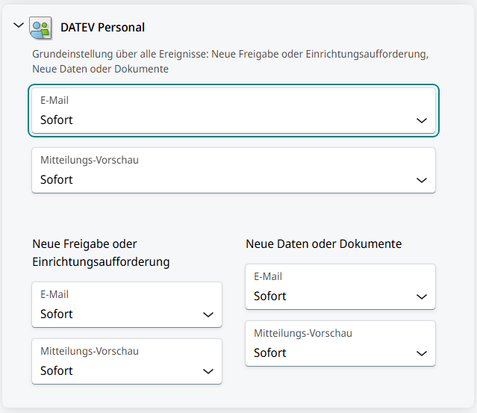Click the Neue Freigabe oder Einrichtungsaufforderung heading
Screen dimensions: 477x413
point(101,253)
